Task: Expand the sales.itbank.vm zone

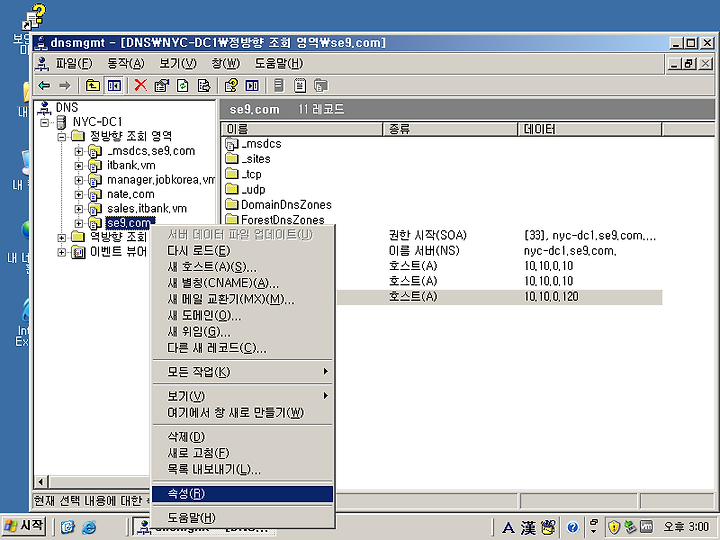Action: (x=79, y=209)
